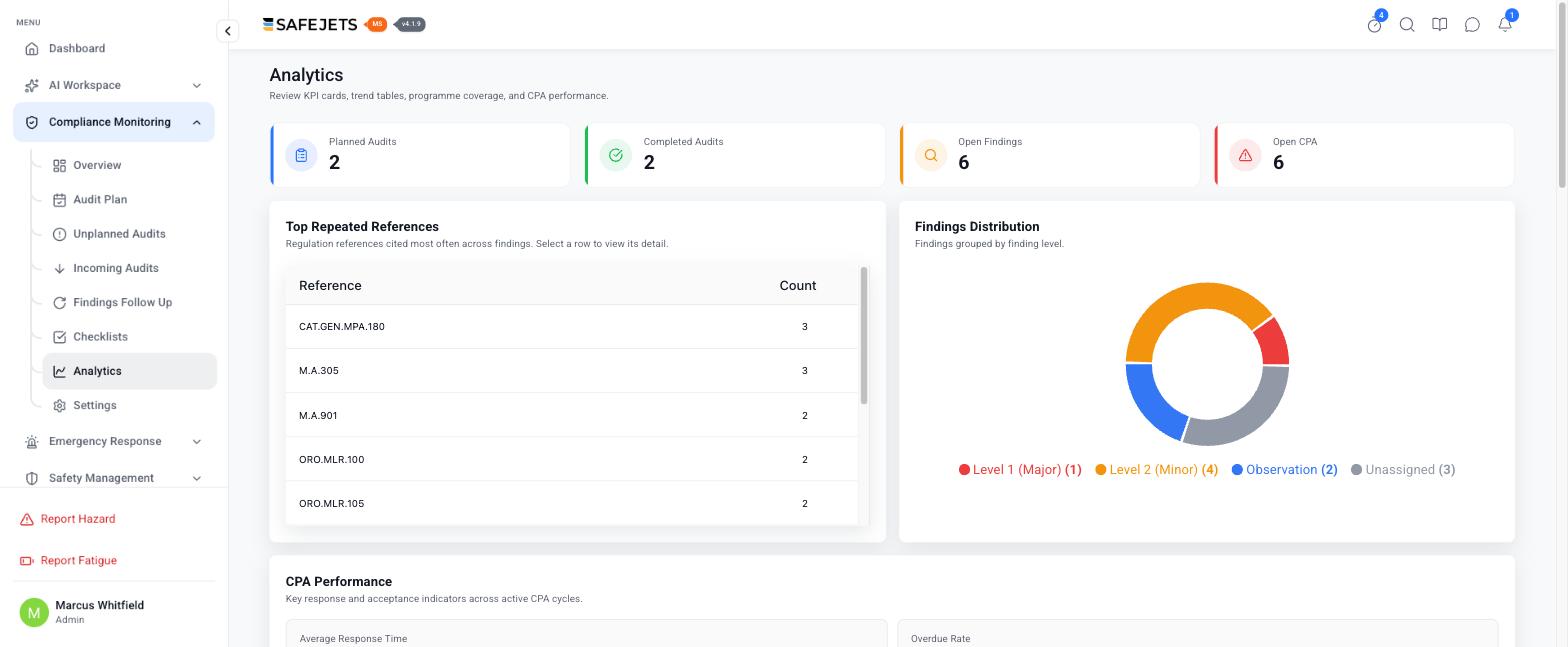
Task: Expand the Safety Management chevron
Action: 196,478
